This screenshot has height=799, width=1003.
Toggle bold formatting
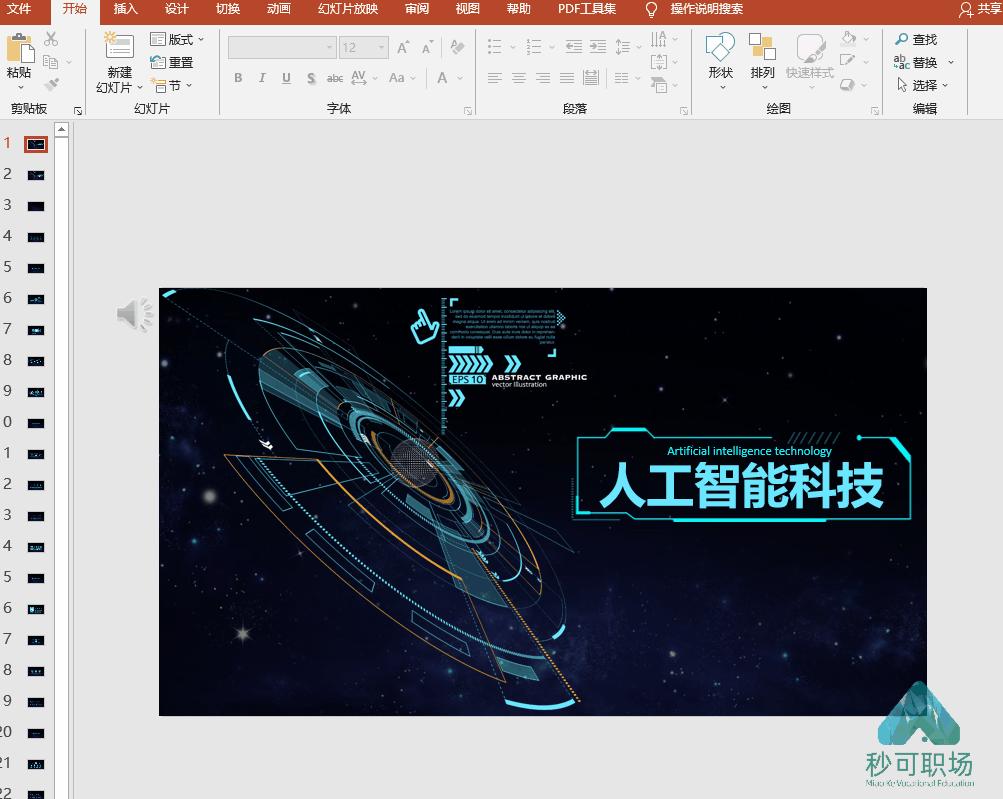tap(238, 77)
